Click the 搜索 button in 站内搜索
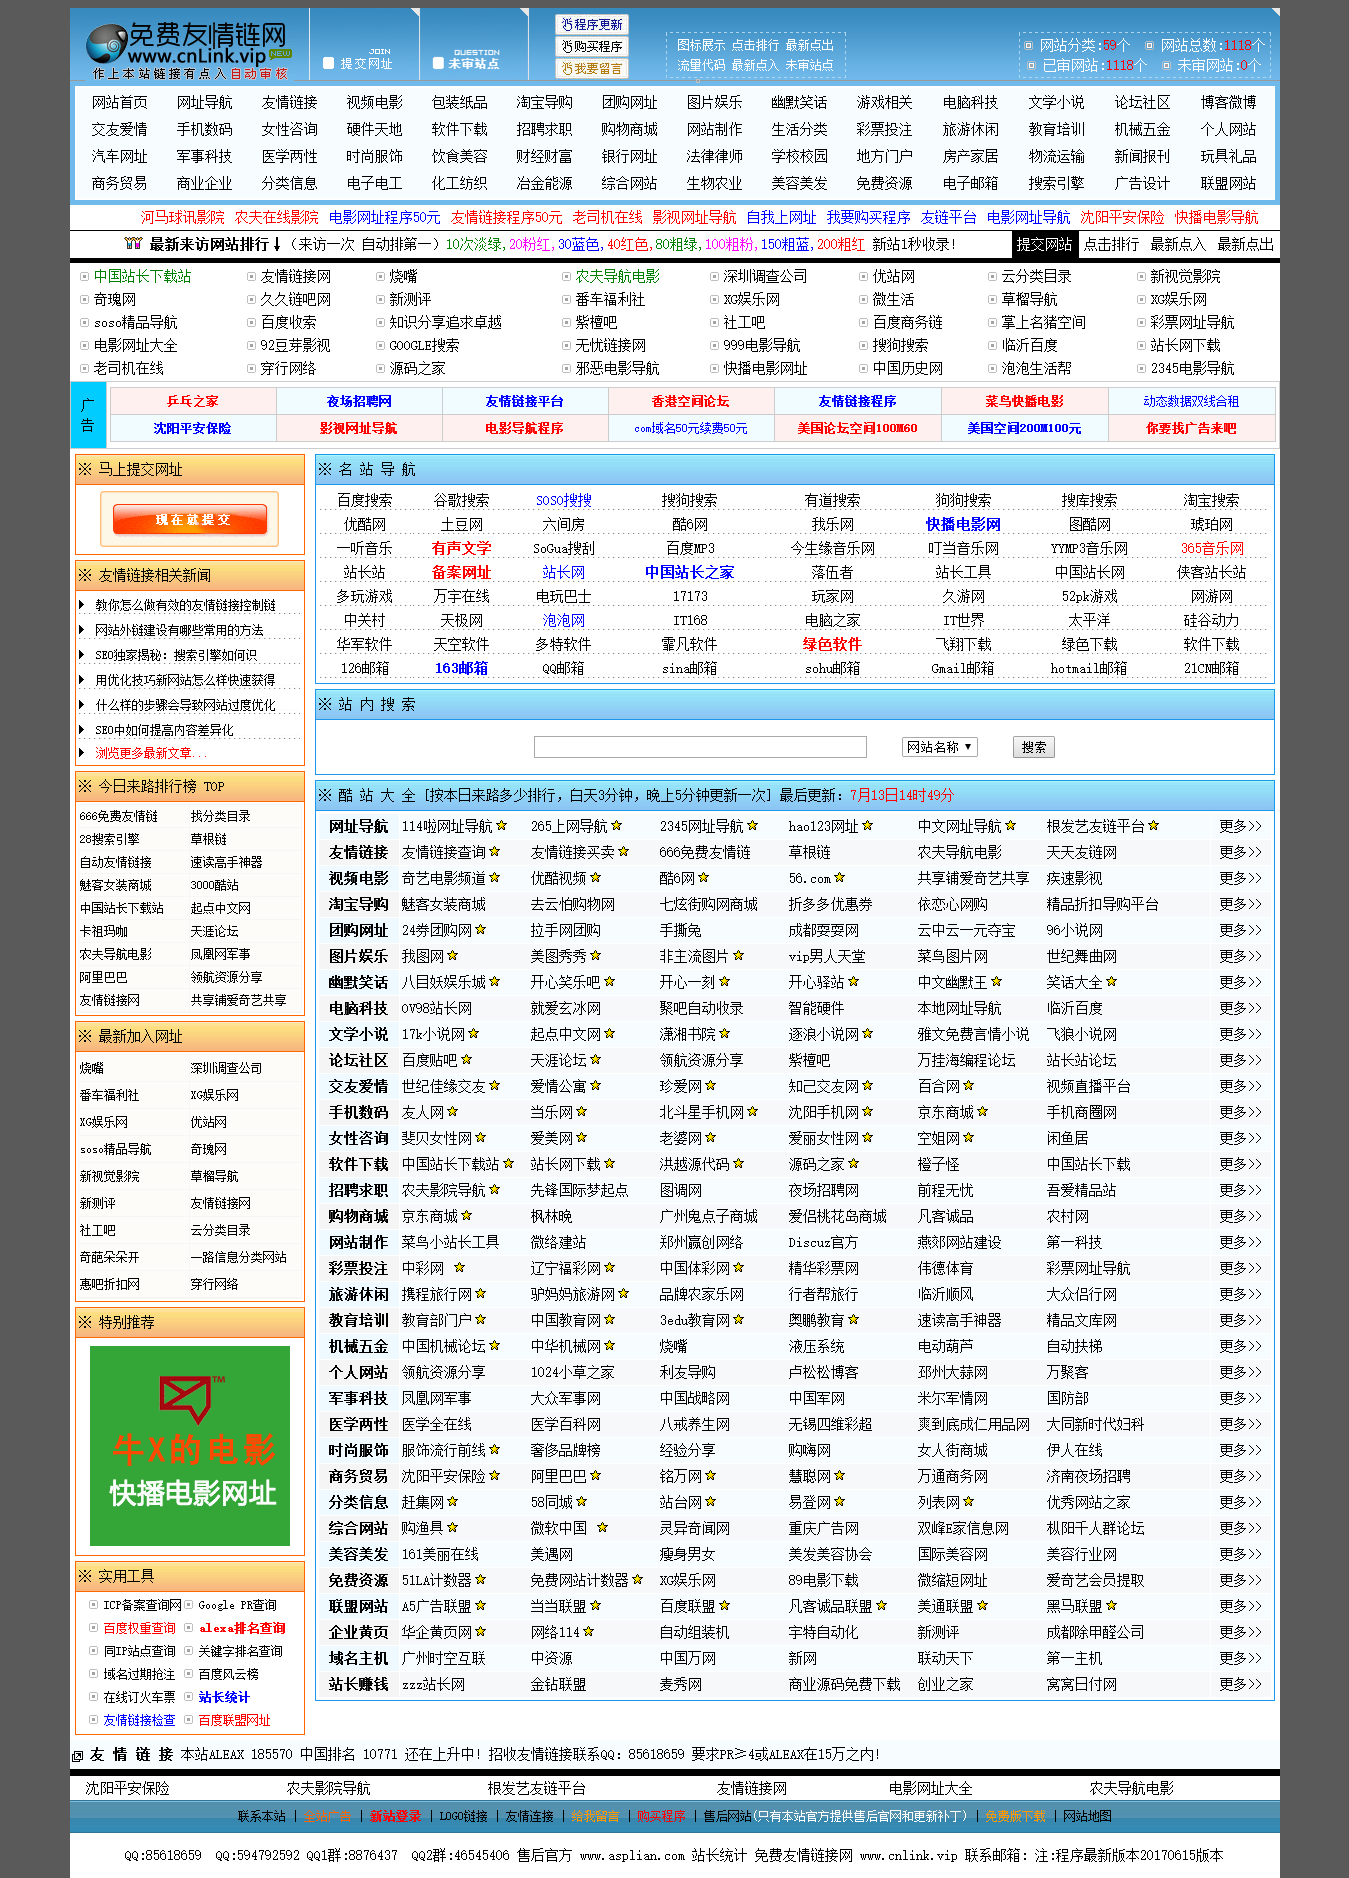The image size is (1349, 1878). coord(1033,747)
